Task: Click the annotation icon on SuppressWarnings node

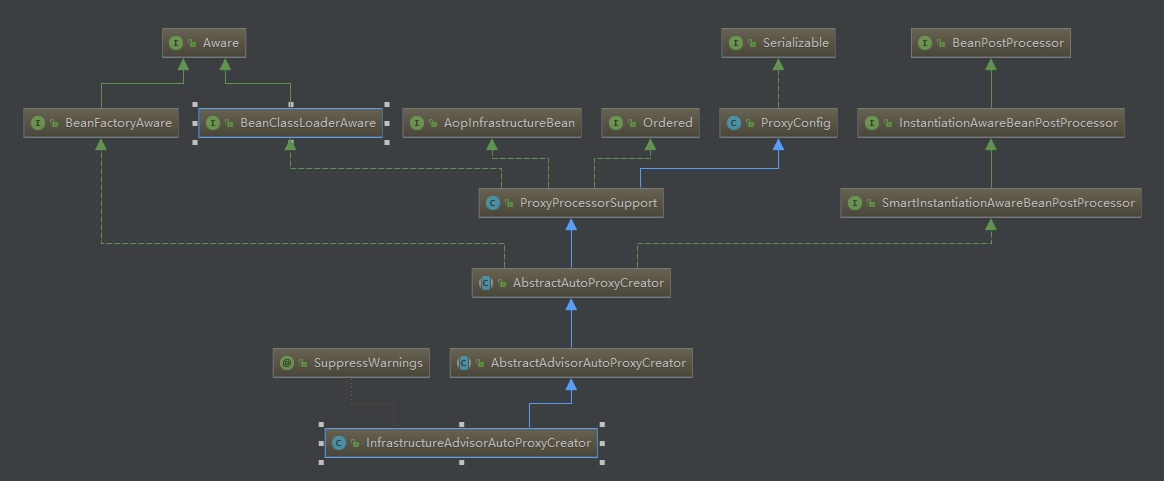Action: (287, 363)
